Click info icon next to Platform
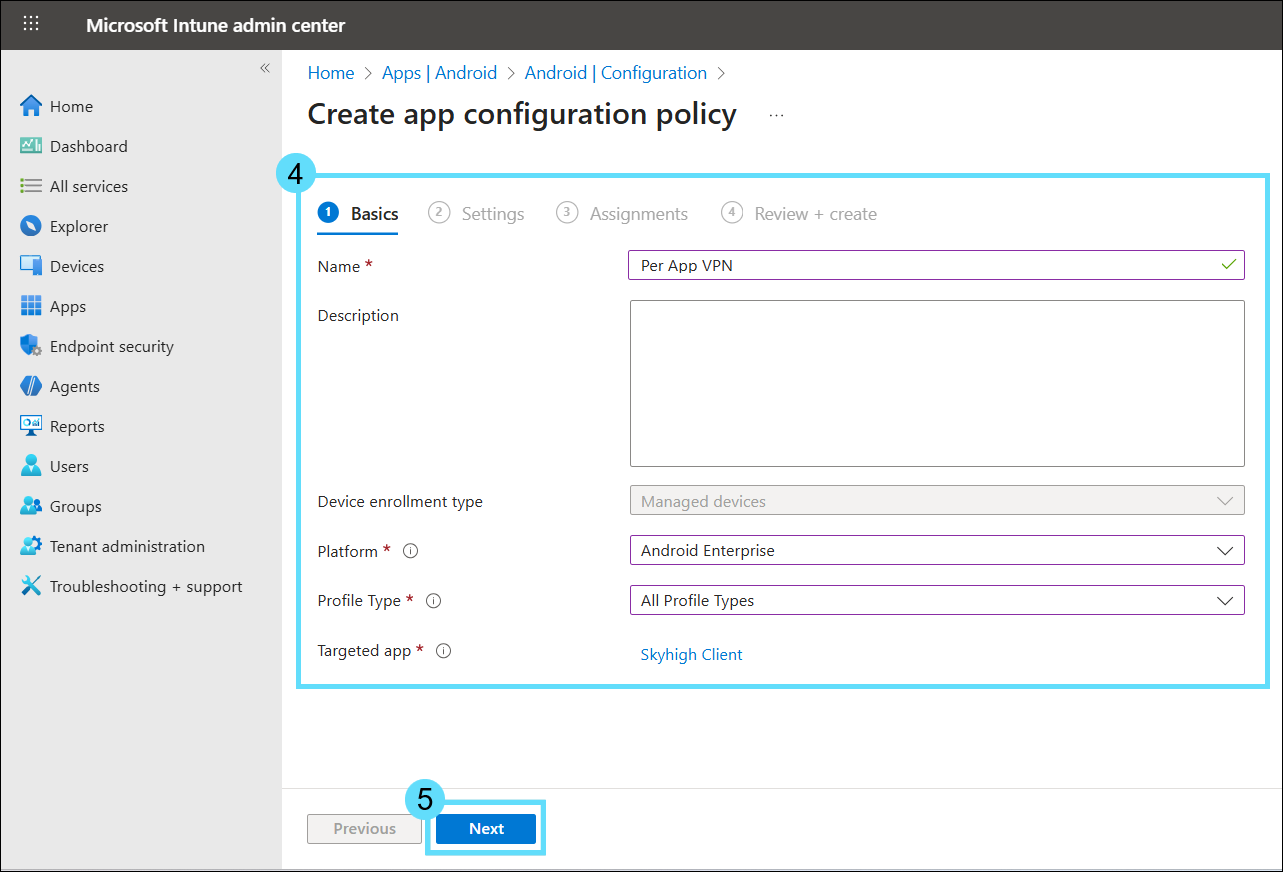Image resolution: width=1283 pixels, height=872 pixels. click(410, 551)
